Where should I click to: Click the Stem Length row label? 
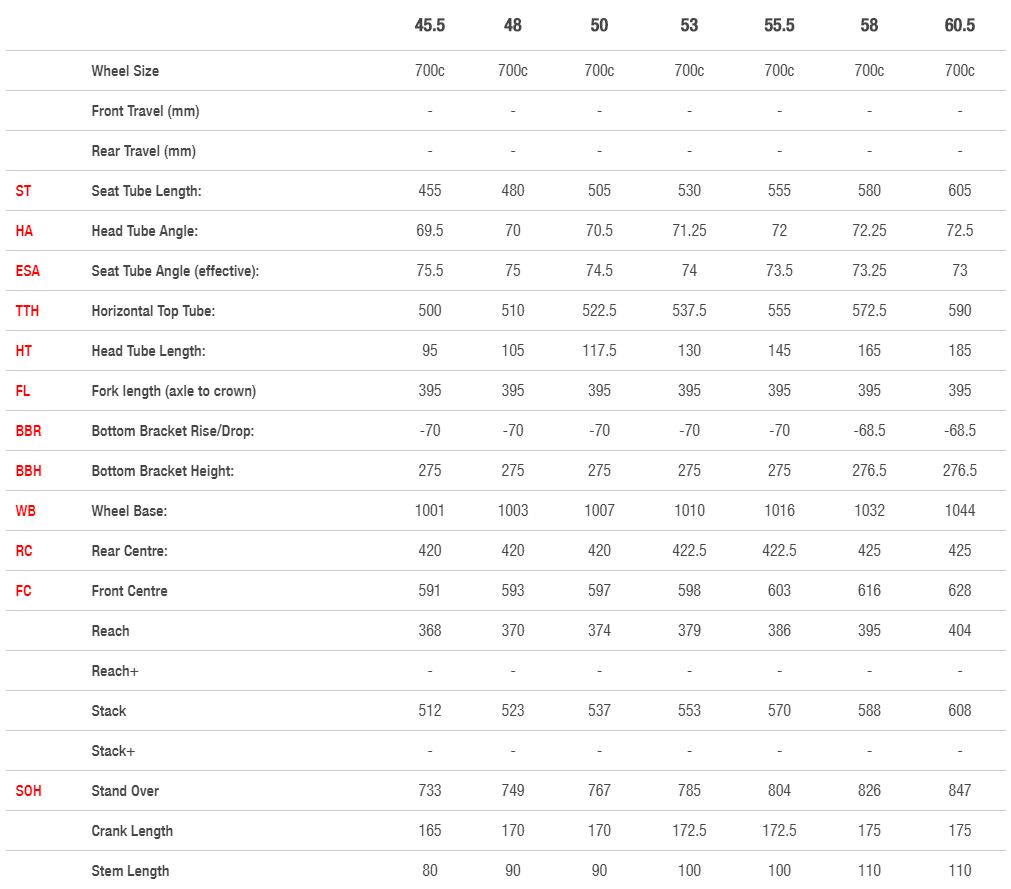[x=130, y=871]
